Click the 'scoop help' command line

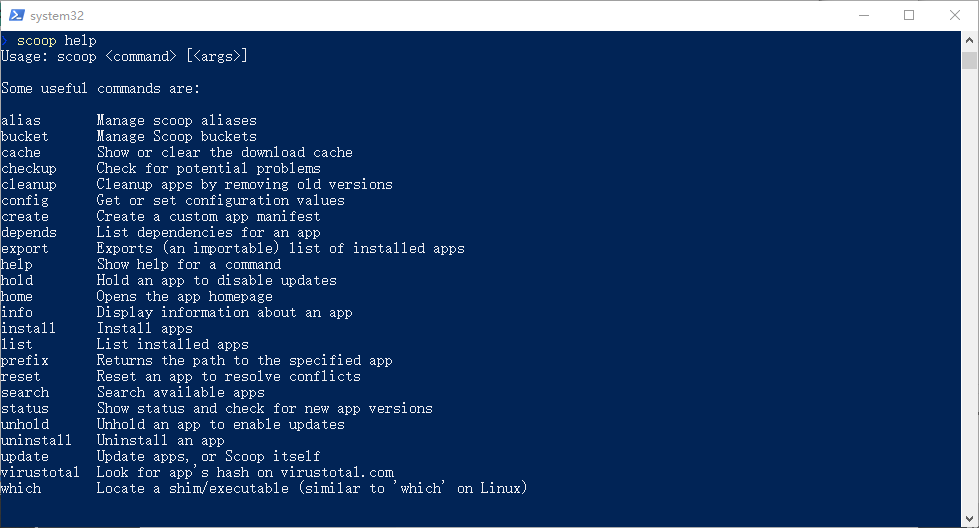pyautogui.click(x=56, y=41)
